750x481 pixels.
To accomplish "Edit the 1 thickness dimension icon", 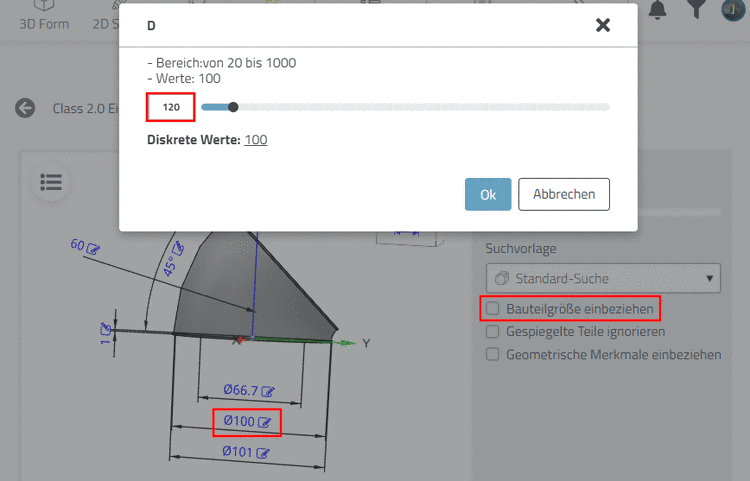I will 106,328.
